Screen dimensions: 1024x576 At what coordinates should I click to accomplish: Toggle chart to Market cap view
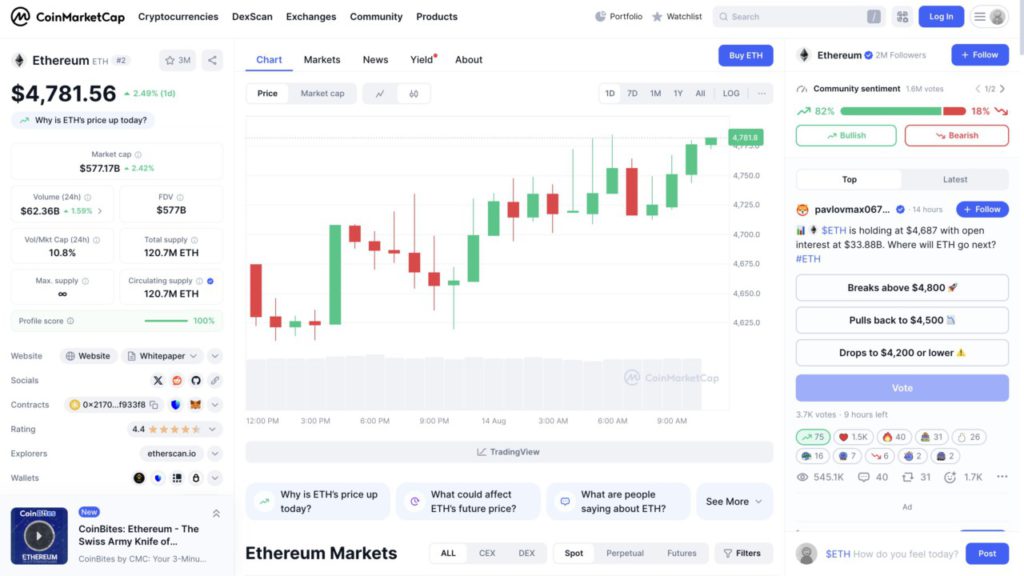[322, 93]
